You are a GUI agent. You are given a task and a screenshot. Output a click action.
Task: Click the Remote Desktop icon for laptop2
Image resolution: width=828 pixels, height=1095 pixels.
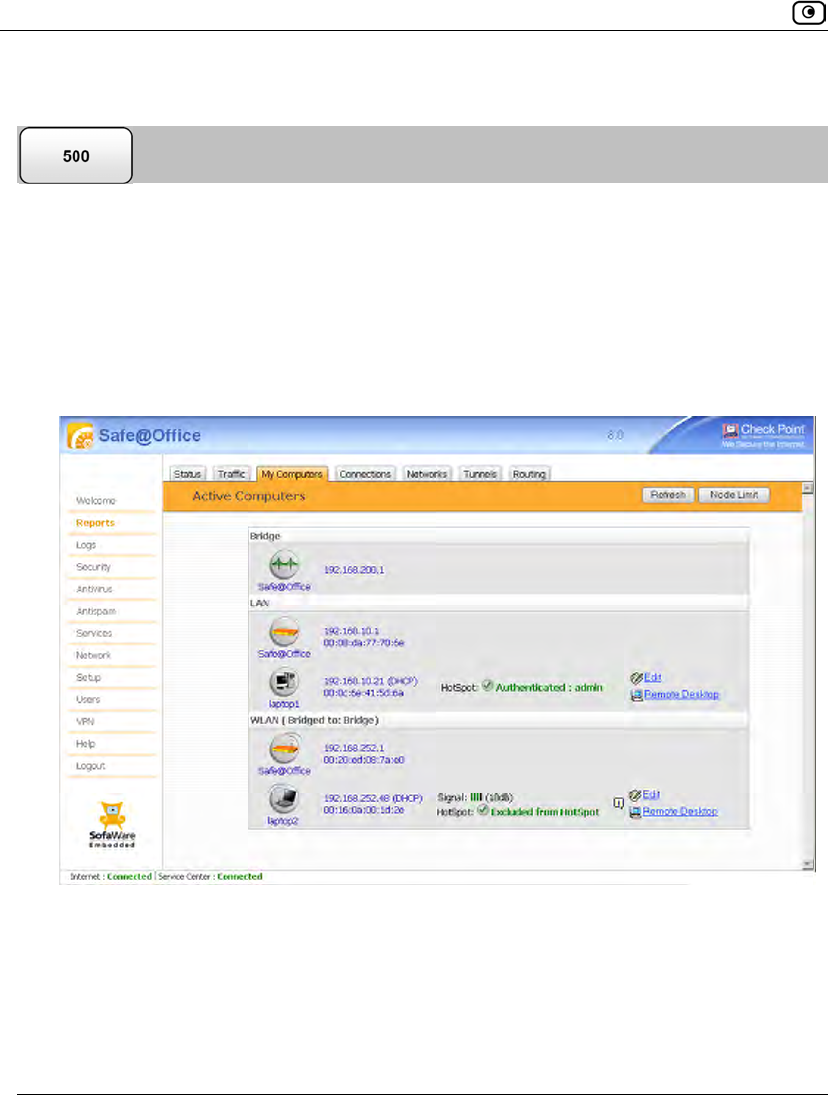click(635, 812)
